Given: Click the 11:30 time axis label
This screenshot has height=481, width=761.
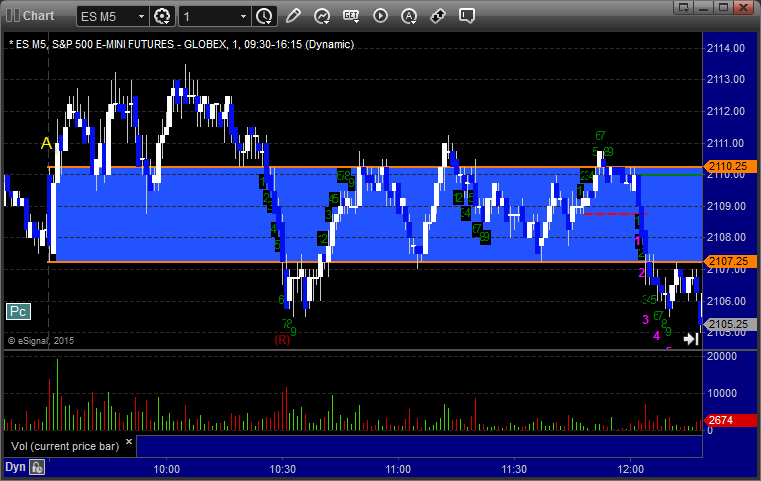Looking at the screenshot, I should click(x=514, y=469).
